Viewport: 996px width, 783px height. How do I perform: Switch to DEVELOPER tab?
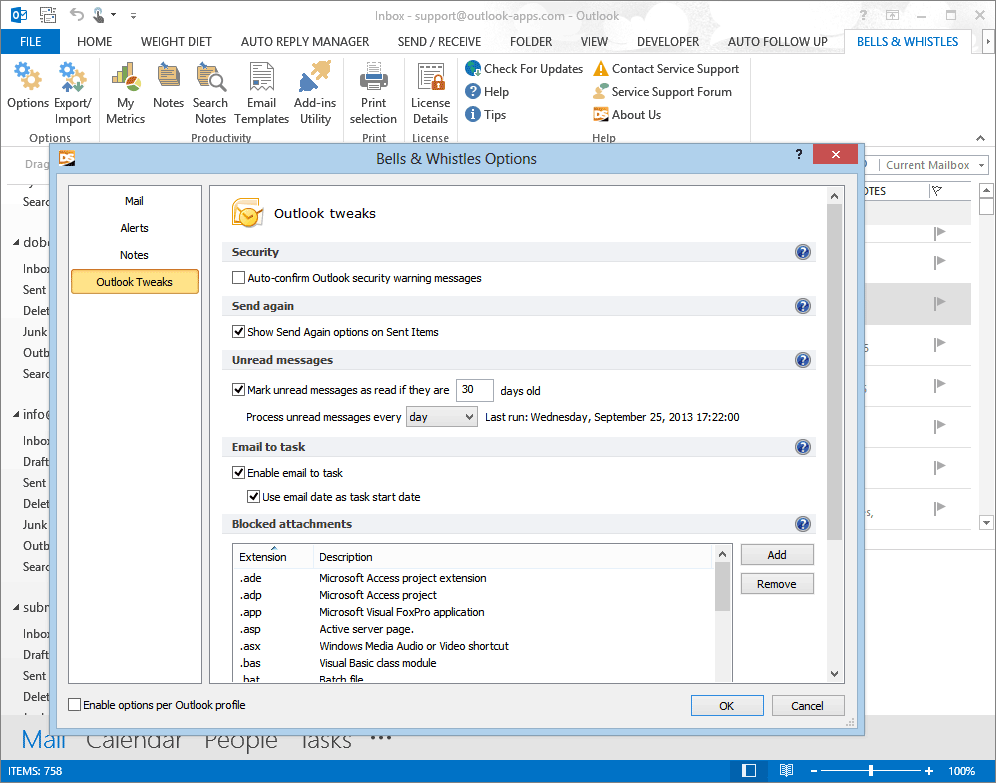[668, 42]
